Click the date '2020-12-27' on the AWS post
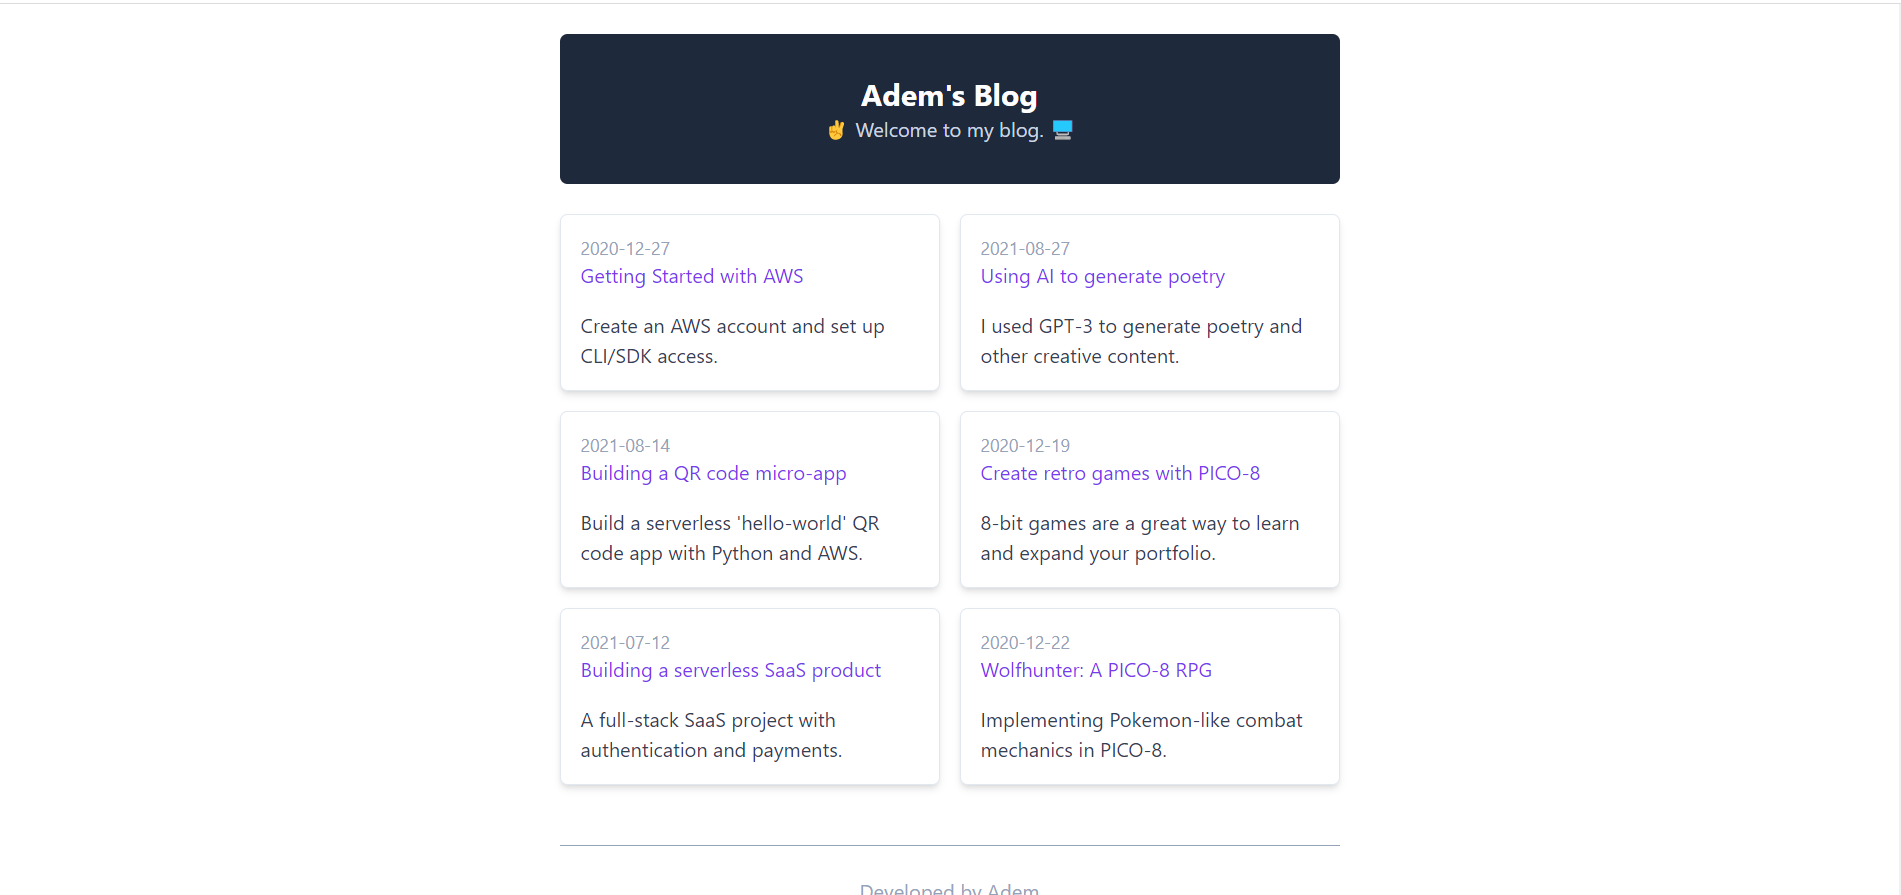This screenshot has width=1901, height=895. [625, 248]
